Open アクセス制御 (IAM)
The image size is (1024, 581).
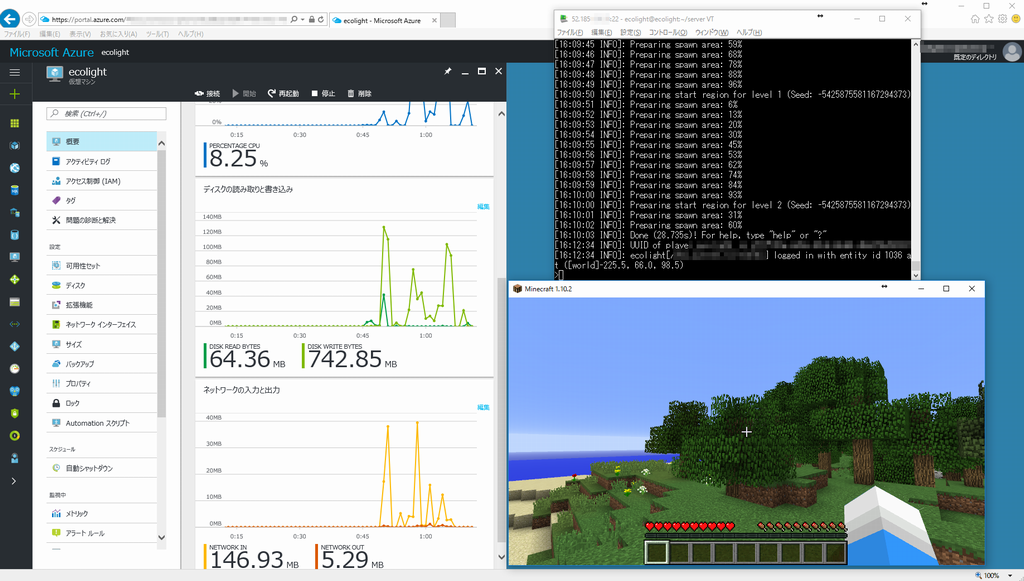pos(102,181)
